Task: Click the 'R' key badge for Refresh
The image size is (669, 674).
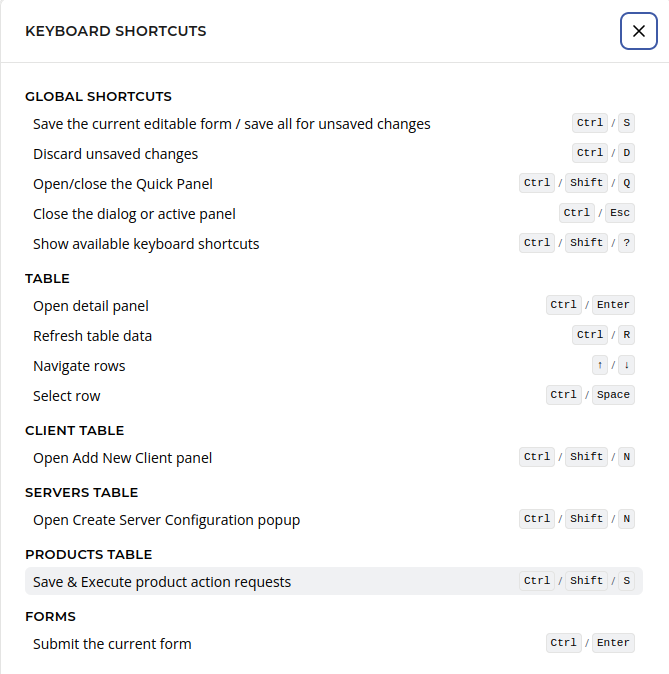Action: click(x=626, y=335)
